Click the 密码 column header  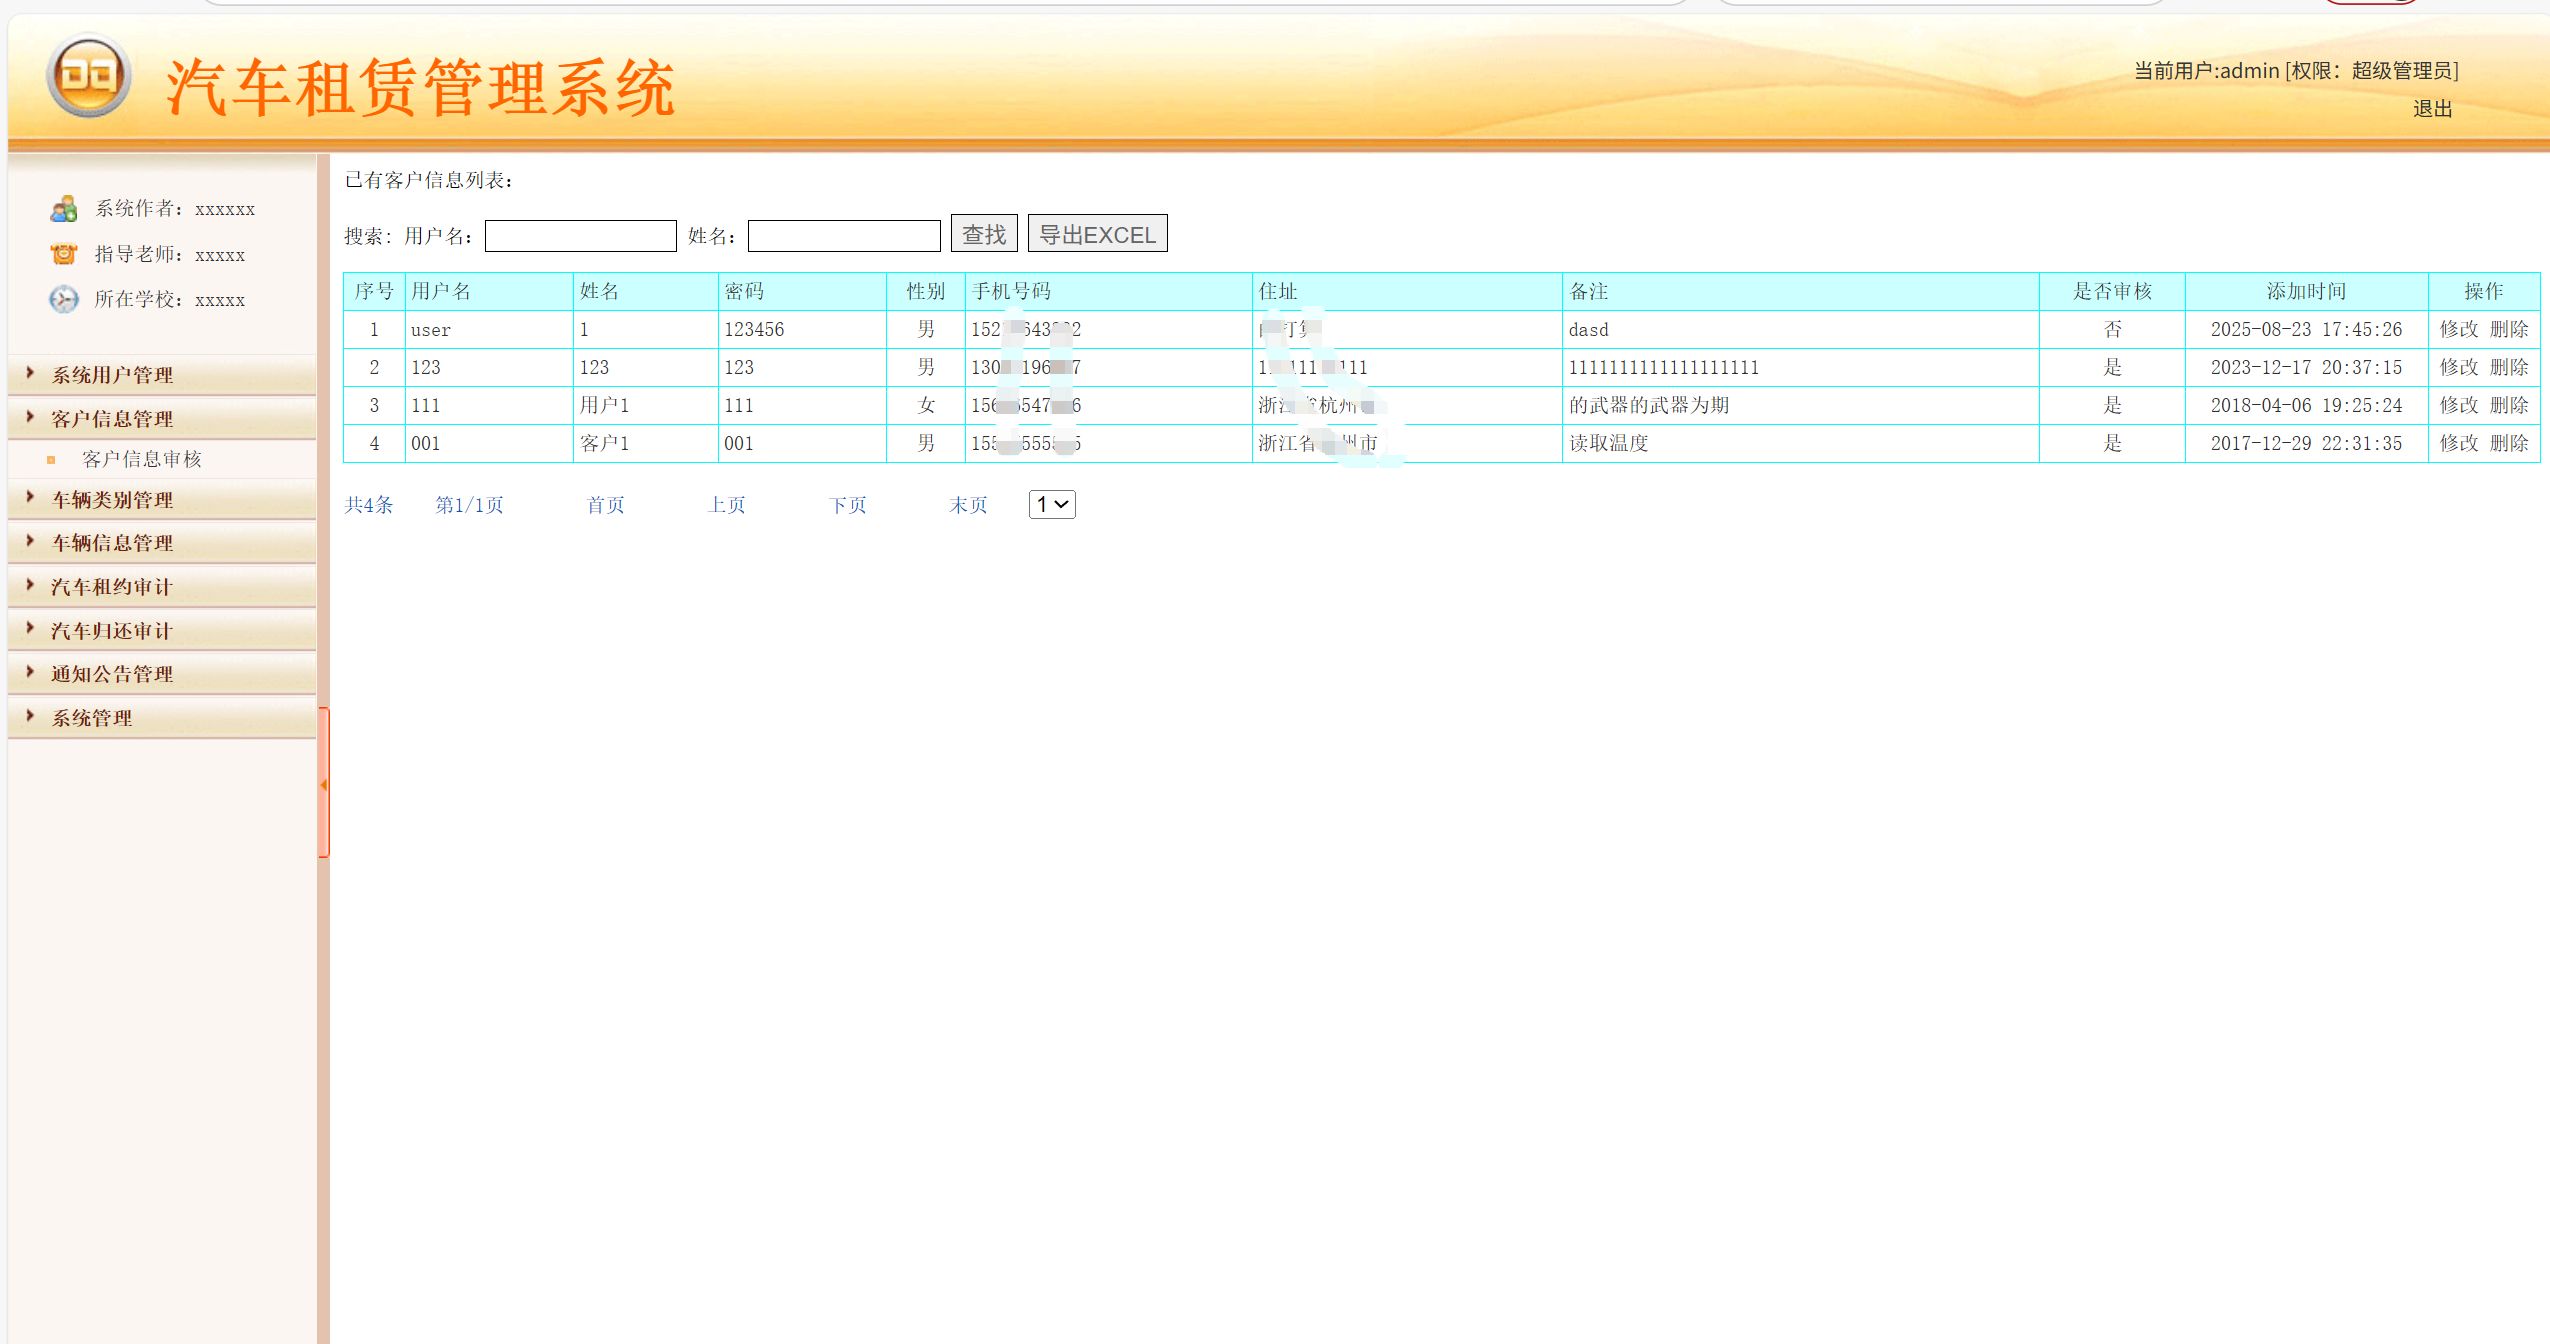(802, 291)
